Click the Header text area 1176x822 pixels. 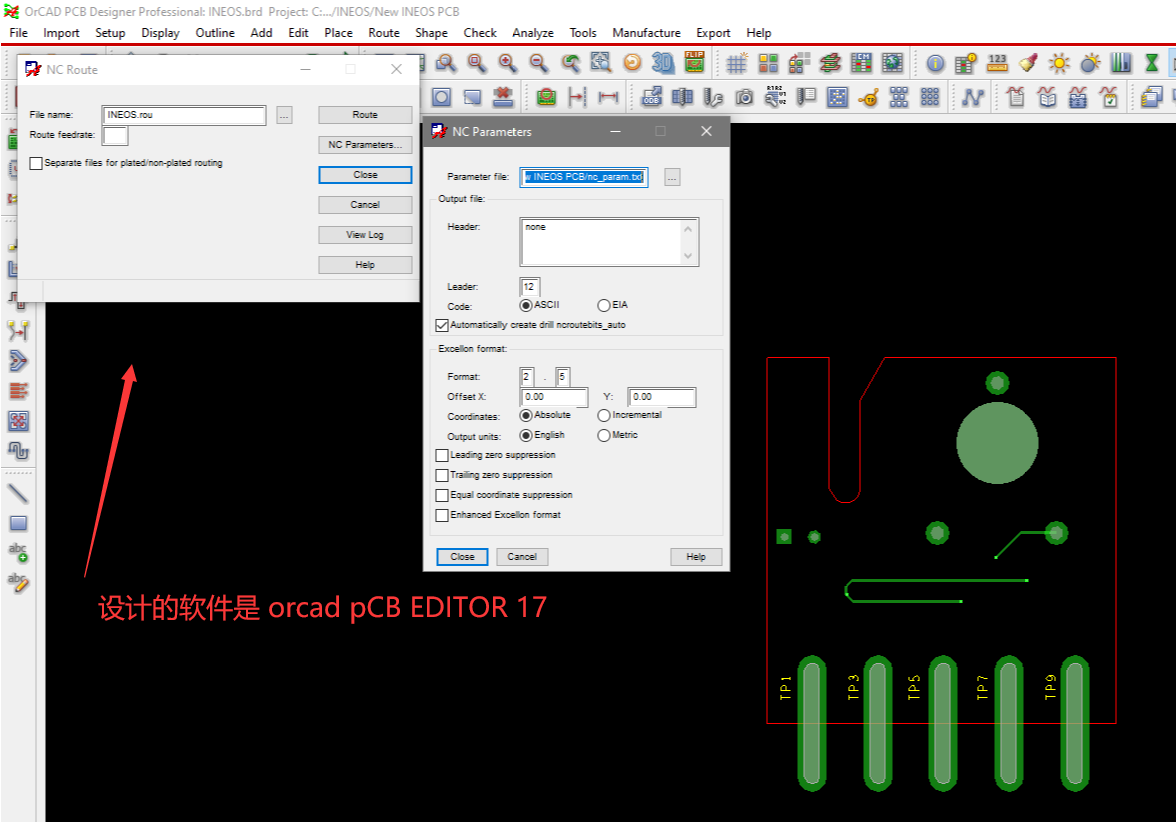coord(609,242)
